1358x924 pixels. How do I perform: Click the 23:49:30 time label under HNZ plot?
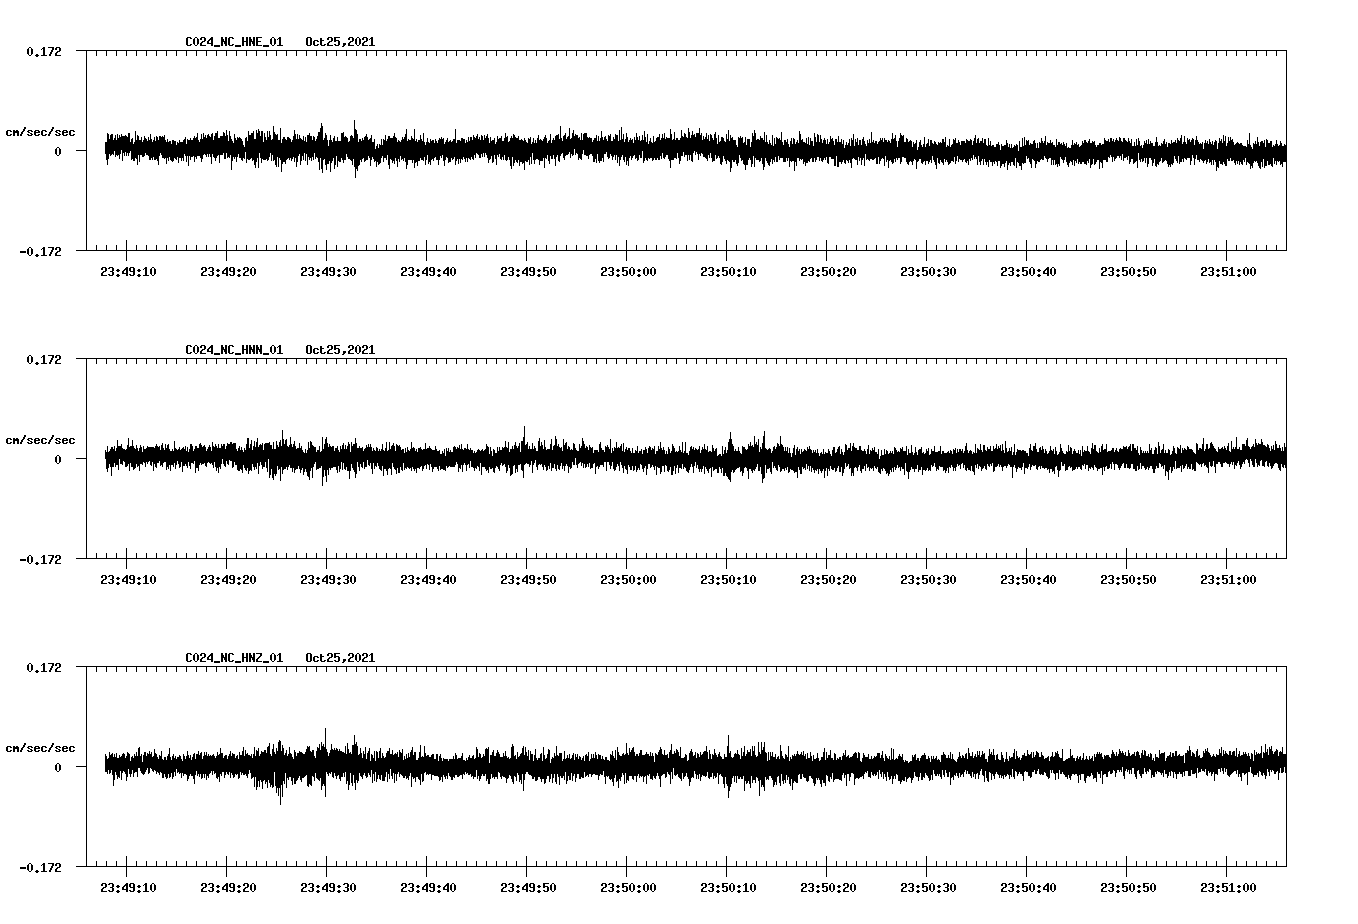click(x=327, y=887)
